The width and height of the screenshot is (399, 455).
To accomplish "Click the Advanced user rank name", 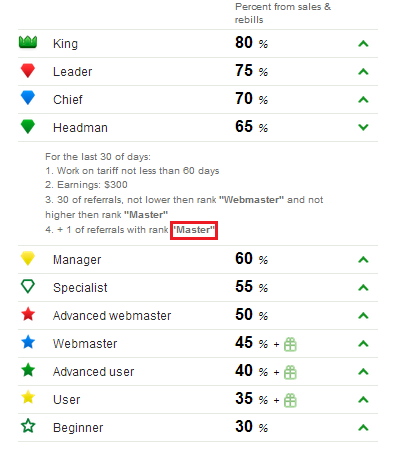I will click(x=93, y=372).
